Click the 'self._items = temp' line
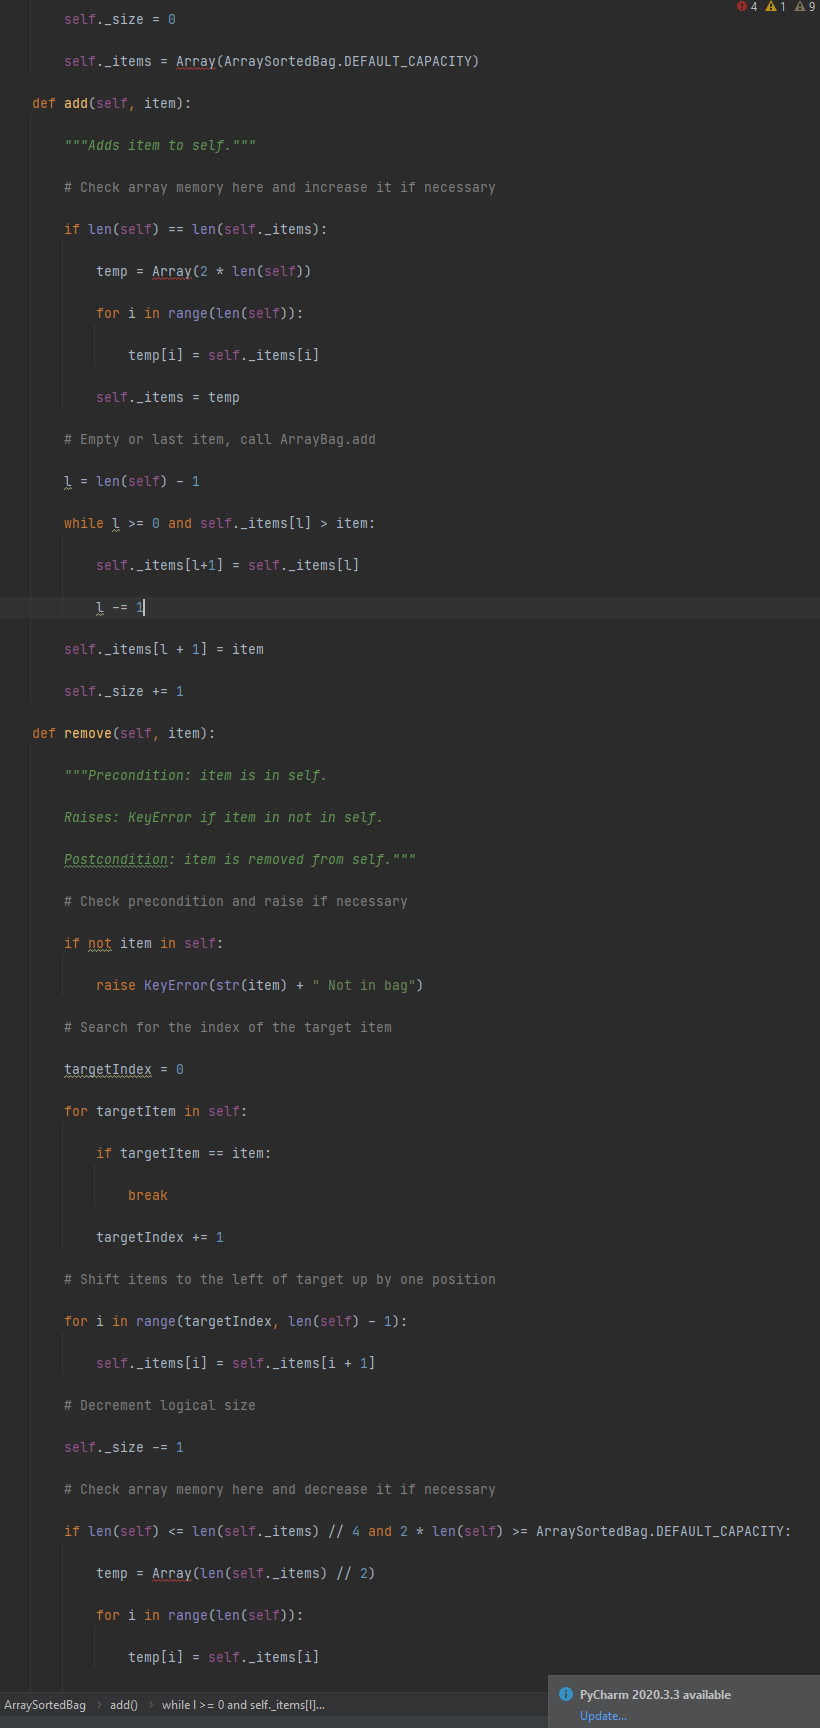 (x=168, y=397)
